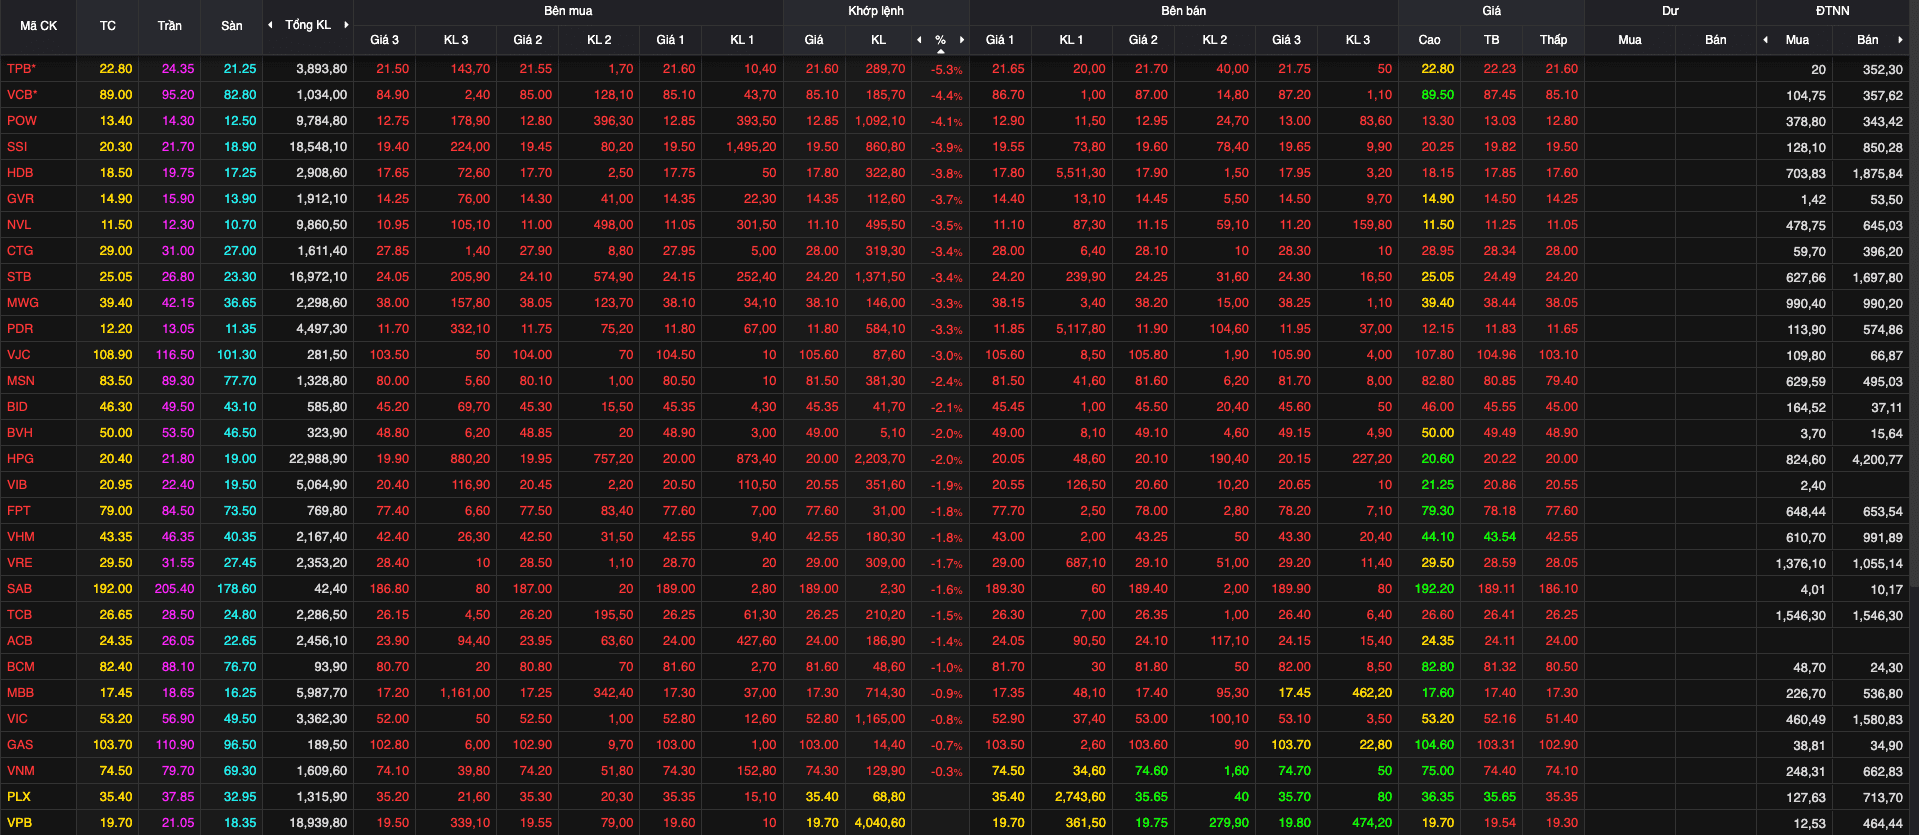Click the Tổng KL column header
The height and width of the screenshot is (835, 1919).
(308, 25)
